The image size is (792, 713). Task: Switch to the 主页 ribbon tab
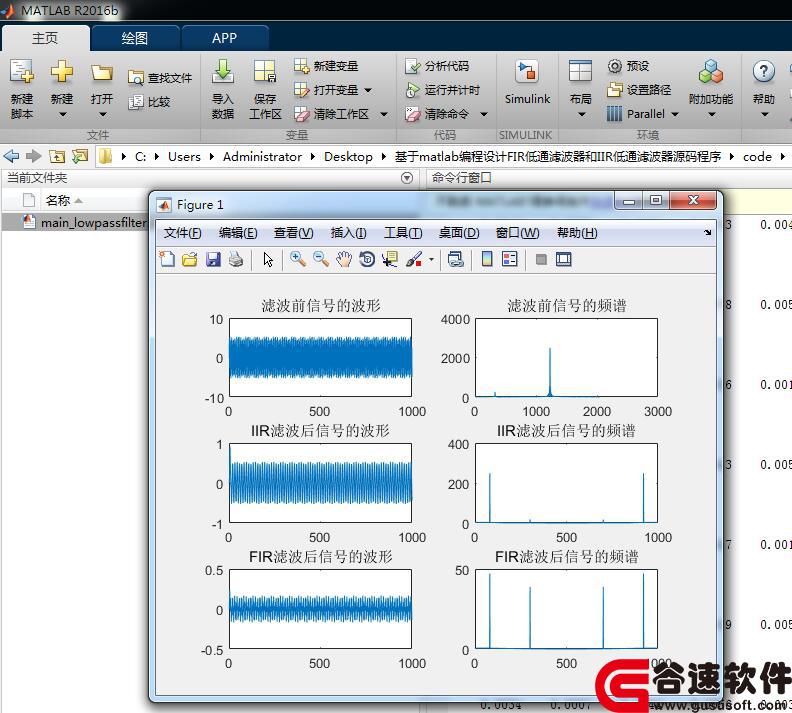45,38
